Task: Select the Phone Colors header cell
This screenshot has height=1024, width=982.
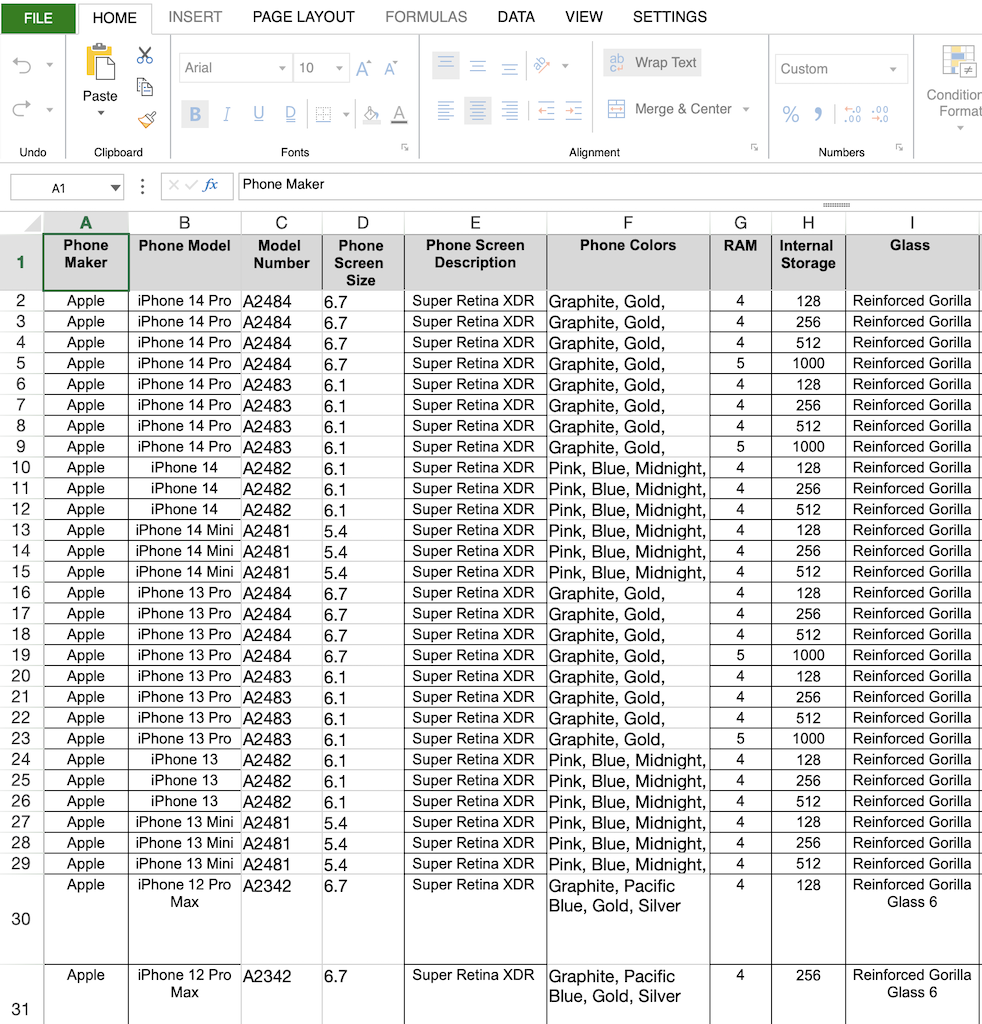Action: (x=628, y=262)
